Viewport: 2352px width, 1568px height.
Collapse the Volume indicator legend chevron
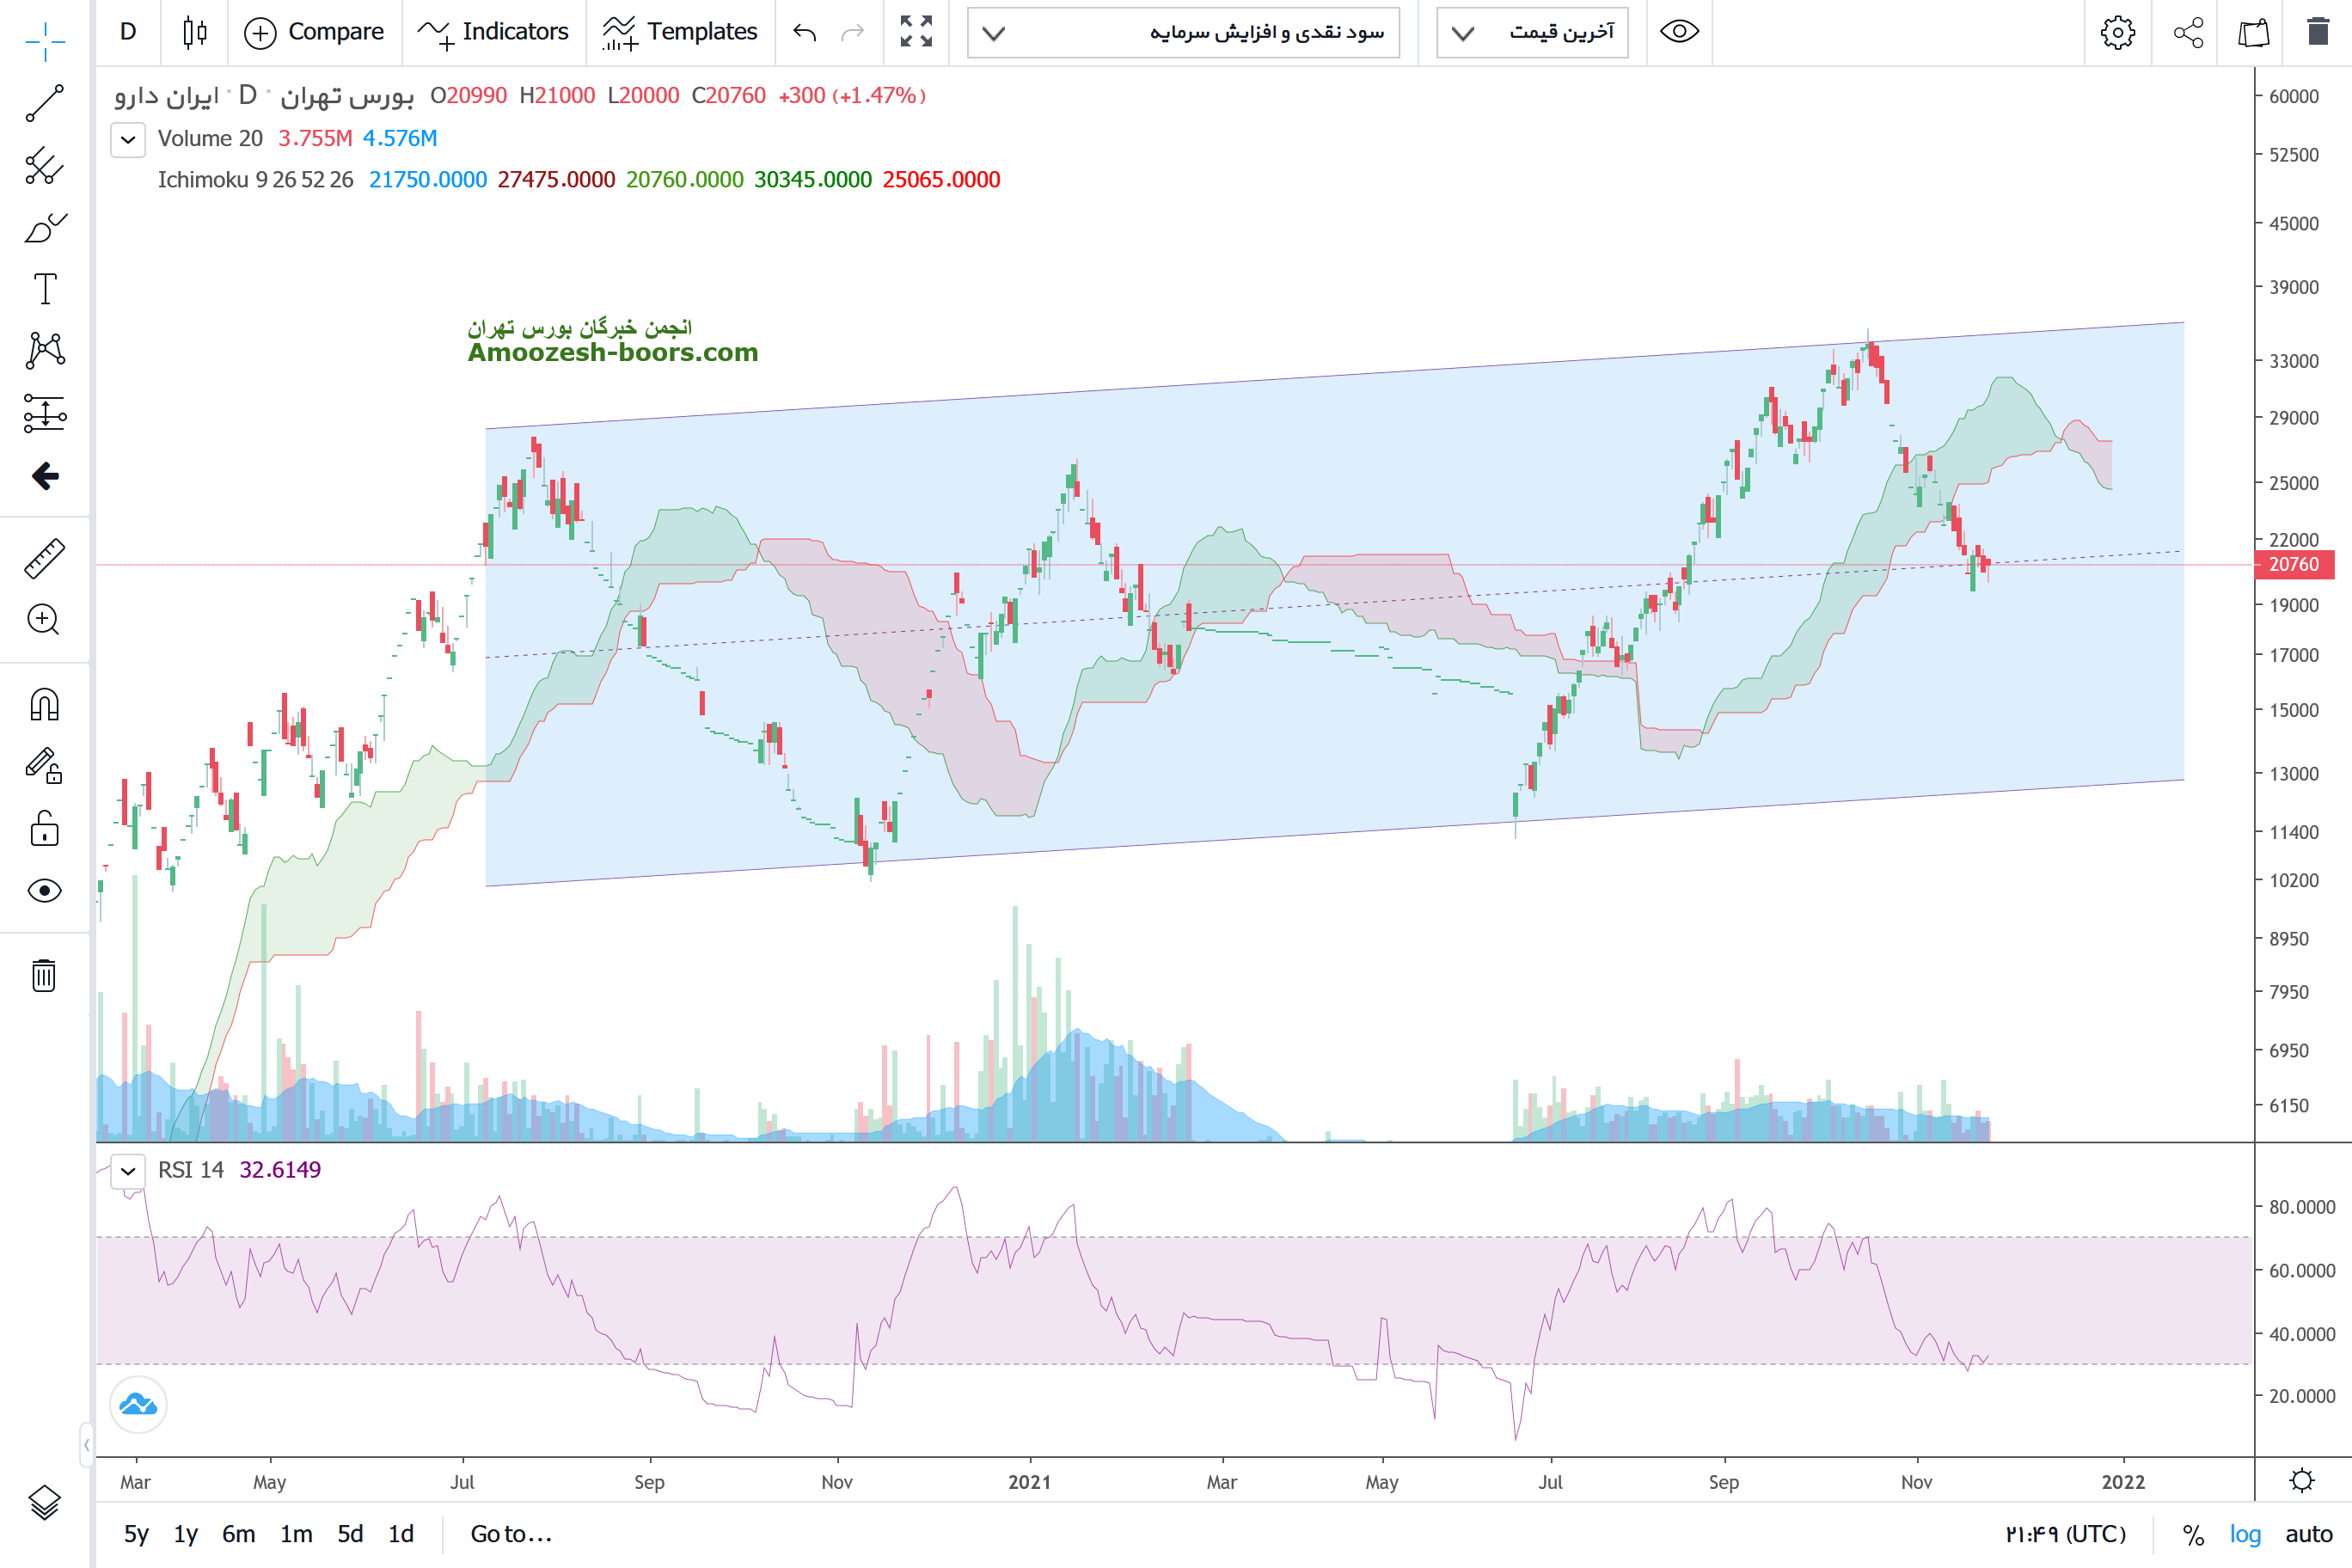click(x=128, y=139)
